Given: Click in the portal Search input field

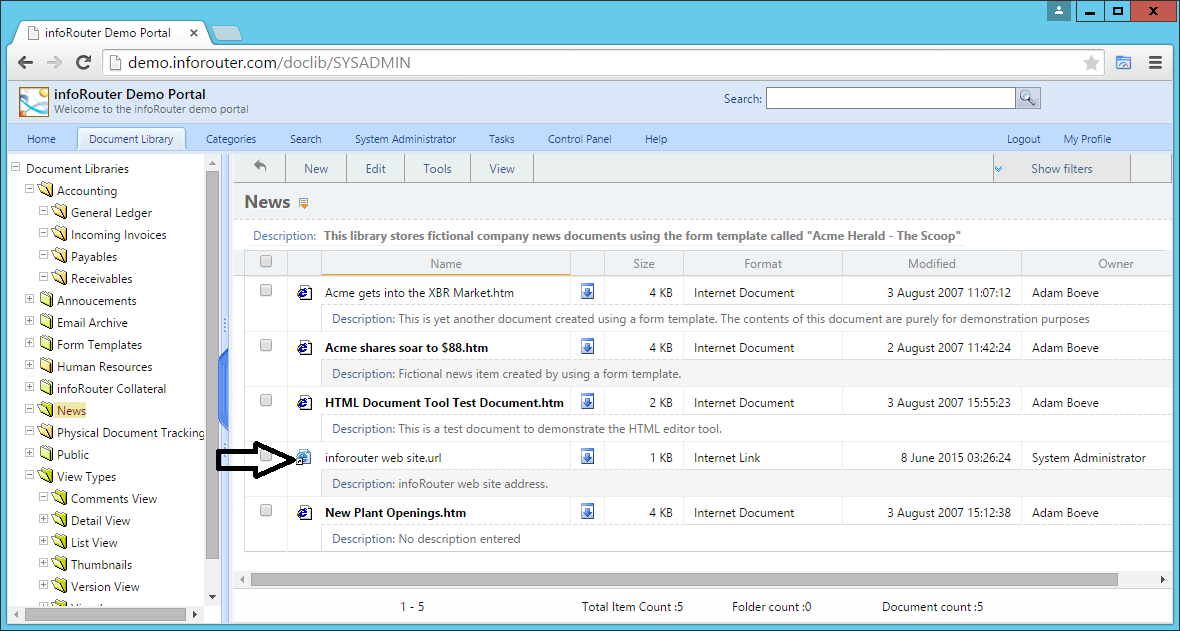Looking at the screenshot, I should point(890,98).
